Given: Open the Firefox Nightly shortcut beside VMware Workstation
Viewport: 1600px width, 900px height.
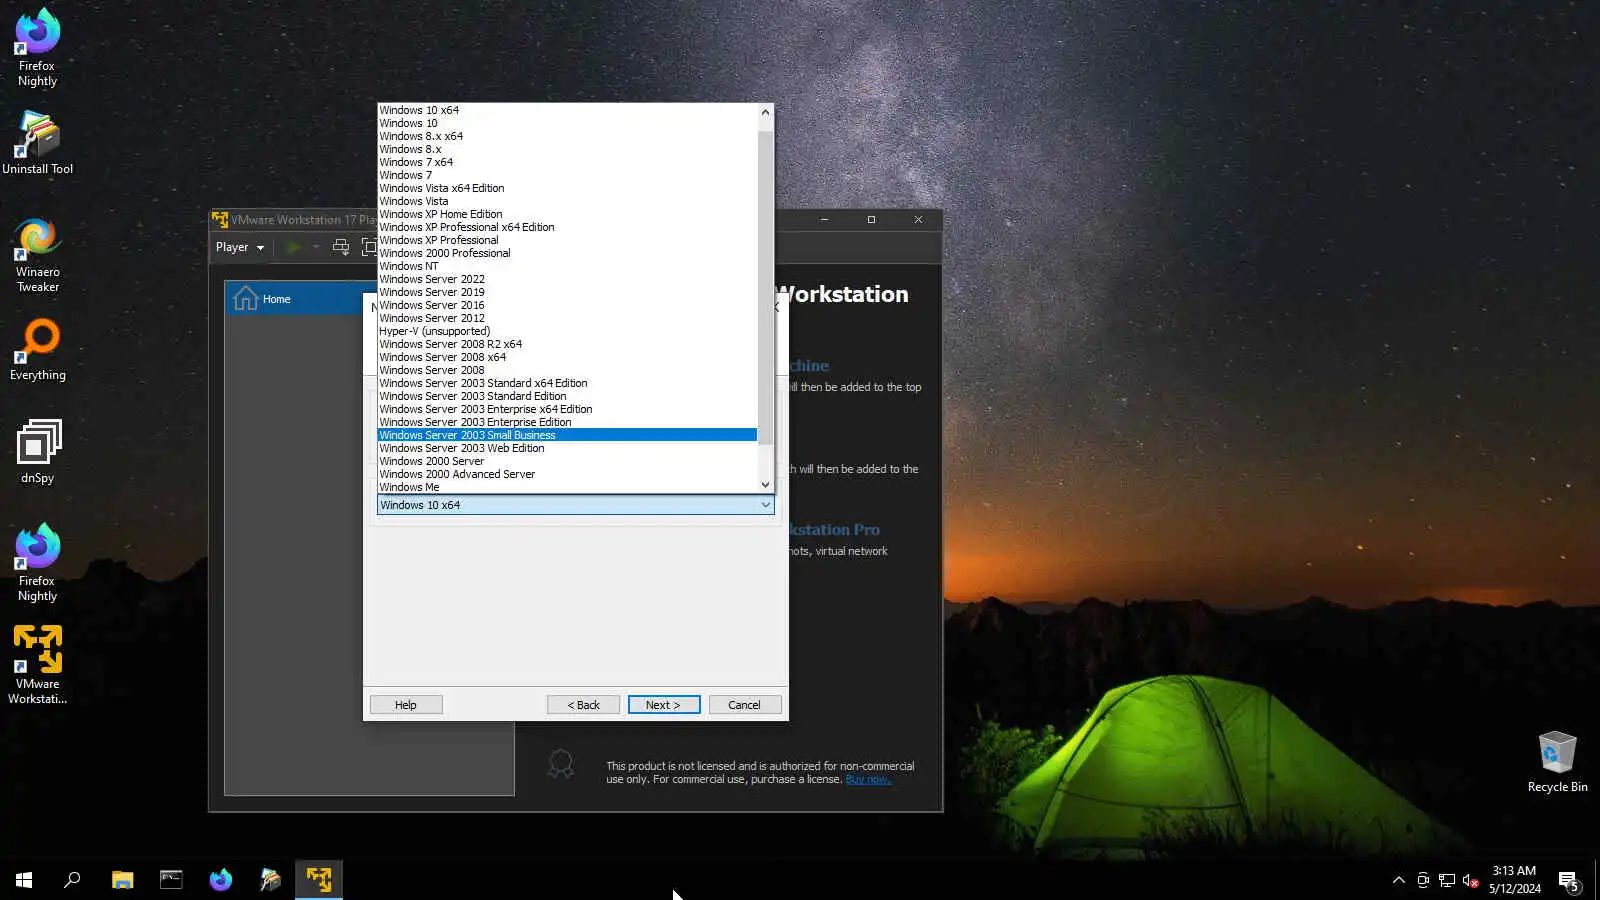Looking at the screenshot, I should coord(37,563).
